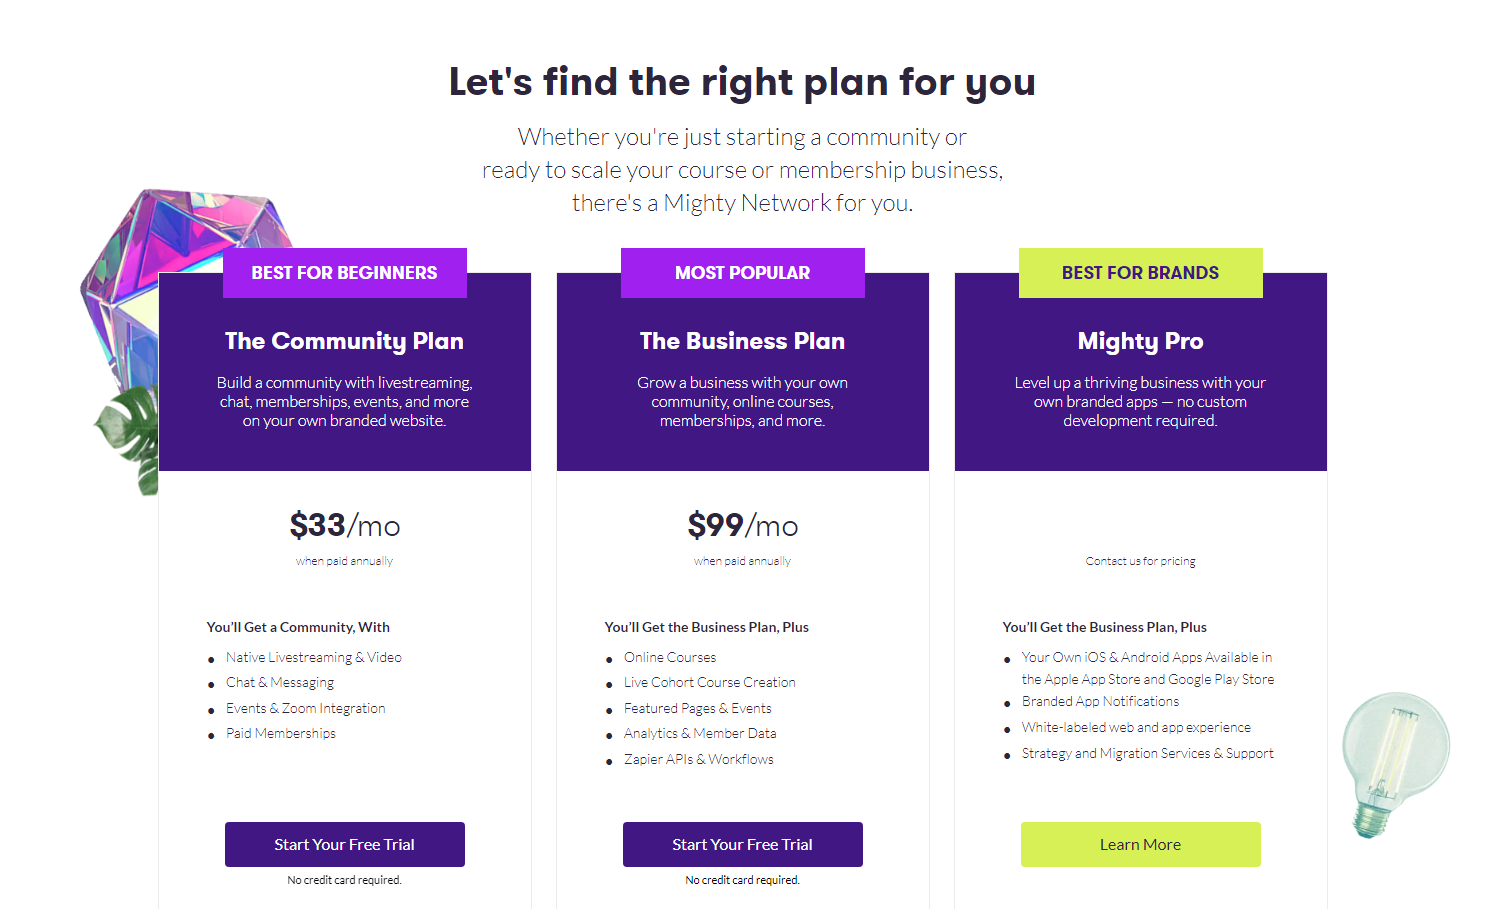Click Contact us for pricing text

[x=1140, y=561]
